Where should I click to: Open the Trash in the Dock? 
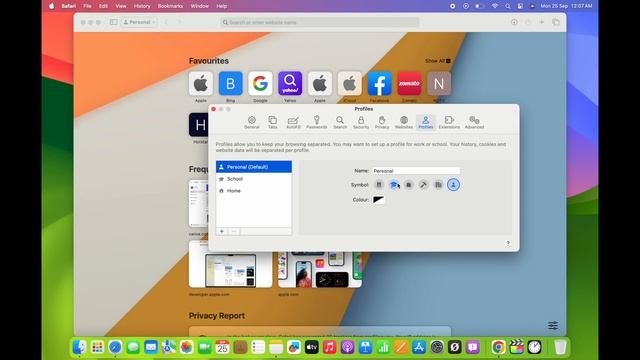(x=560, y=347)
